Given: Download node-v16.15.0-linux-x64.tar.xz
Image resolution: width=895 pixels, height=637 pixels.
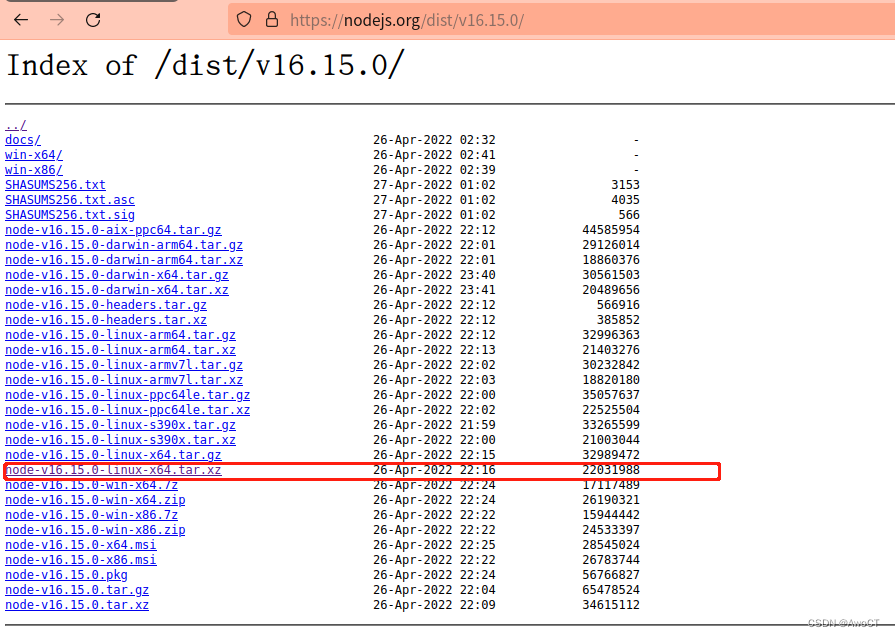Looking at the screenshot, I should pos(112,470).
